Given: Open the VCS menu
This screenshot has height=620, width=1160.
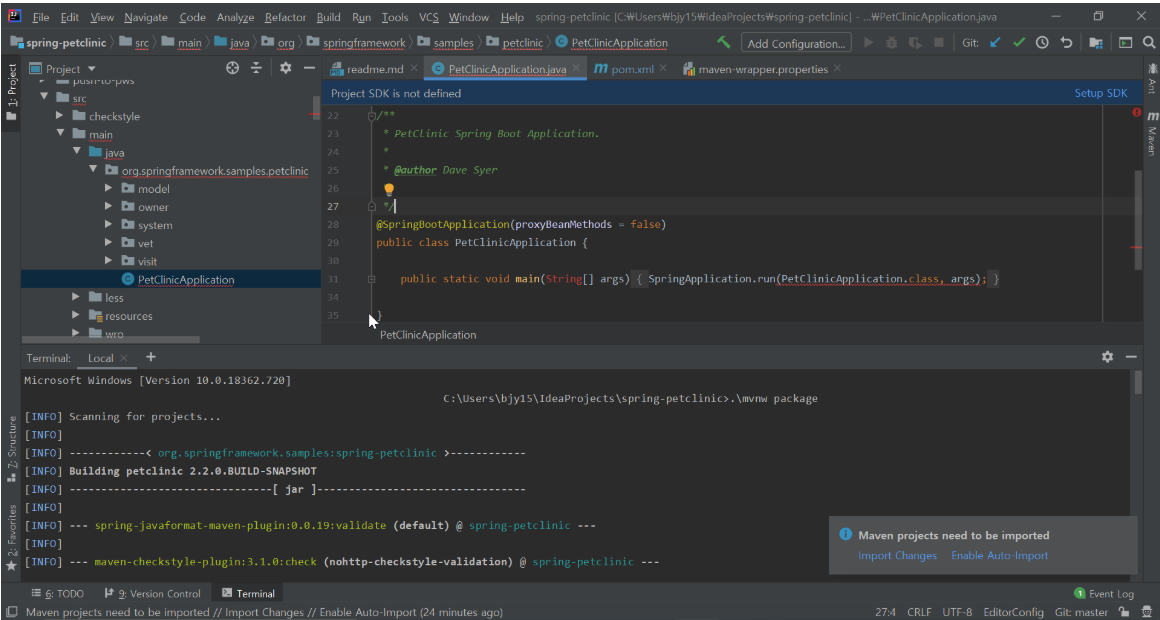Looking at the screenshot, I should point(428,17).
